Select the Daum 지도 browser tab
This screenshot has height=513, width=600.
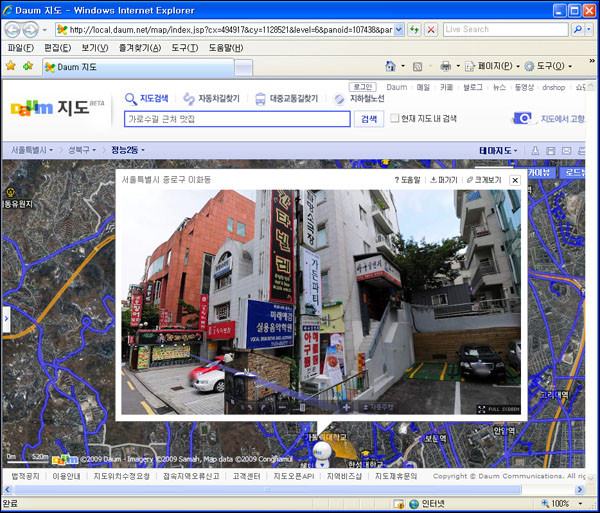[138, 67]
